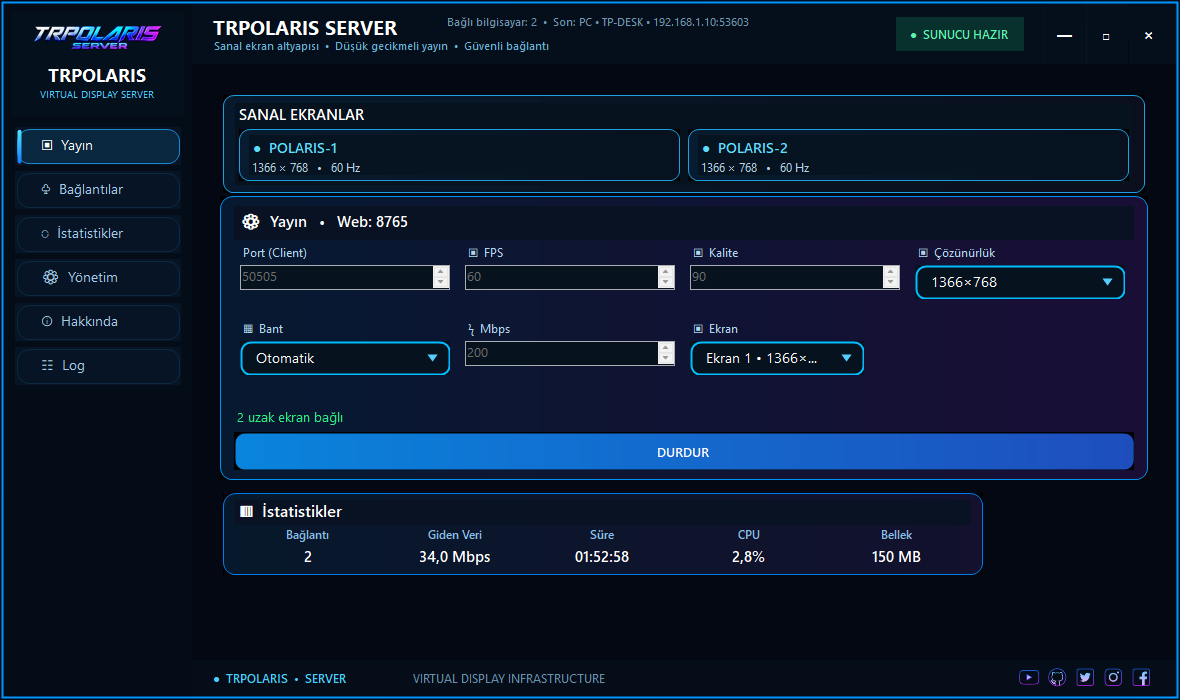Minimize the TRPOLARIS Server window

(x=1064, y=36)
